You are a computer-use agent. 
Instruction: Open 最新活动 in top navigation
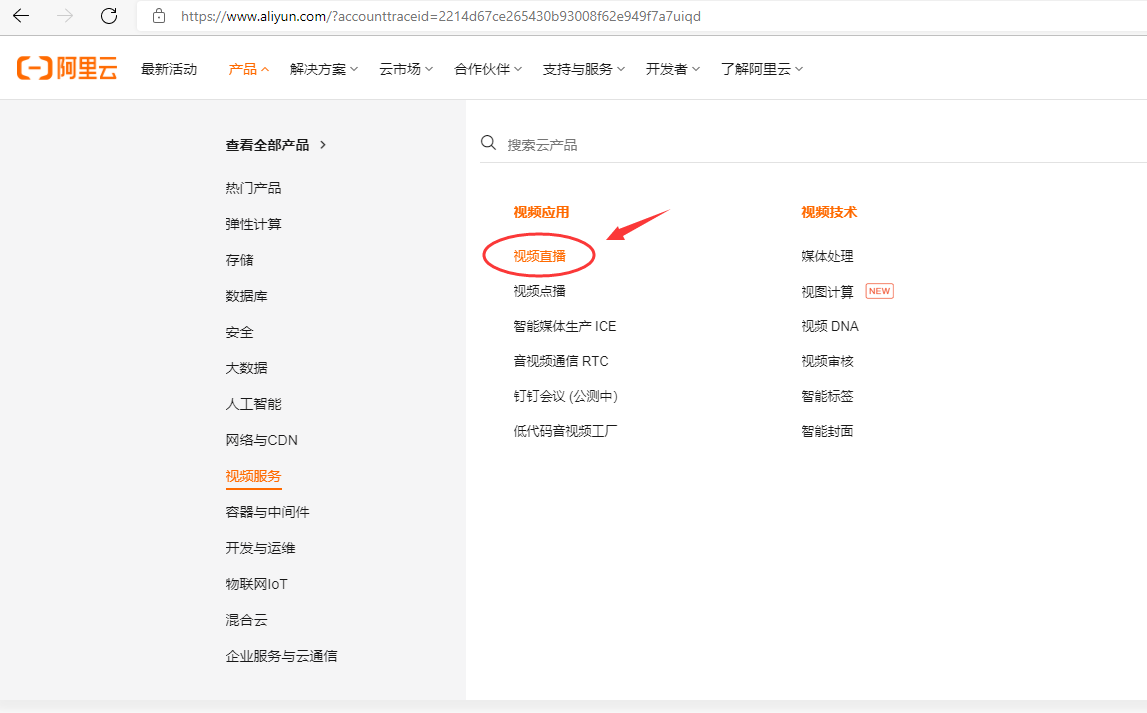[x=169, y=69]
